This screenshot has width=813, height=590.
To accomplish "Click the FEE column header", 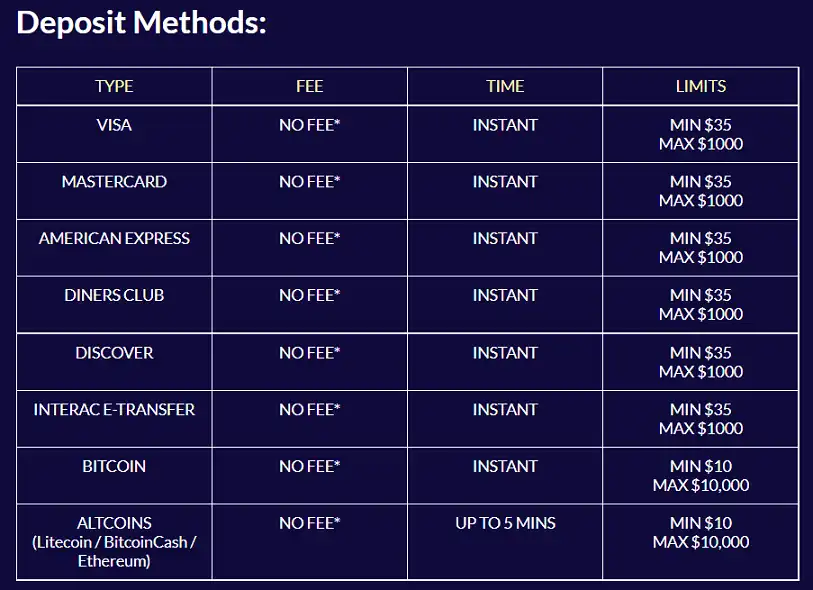I will tap(309, 86).
